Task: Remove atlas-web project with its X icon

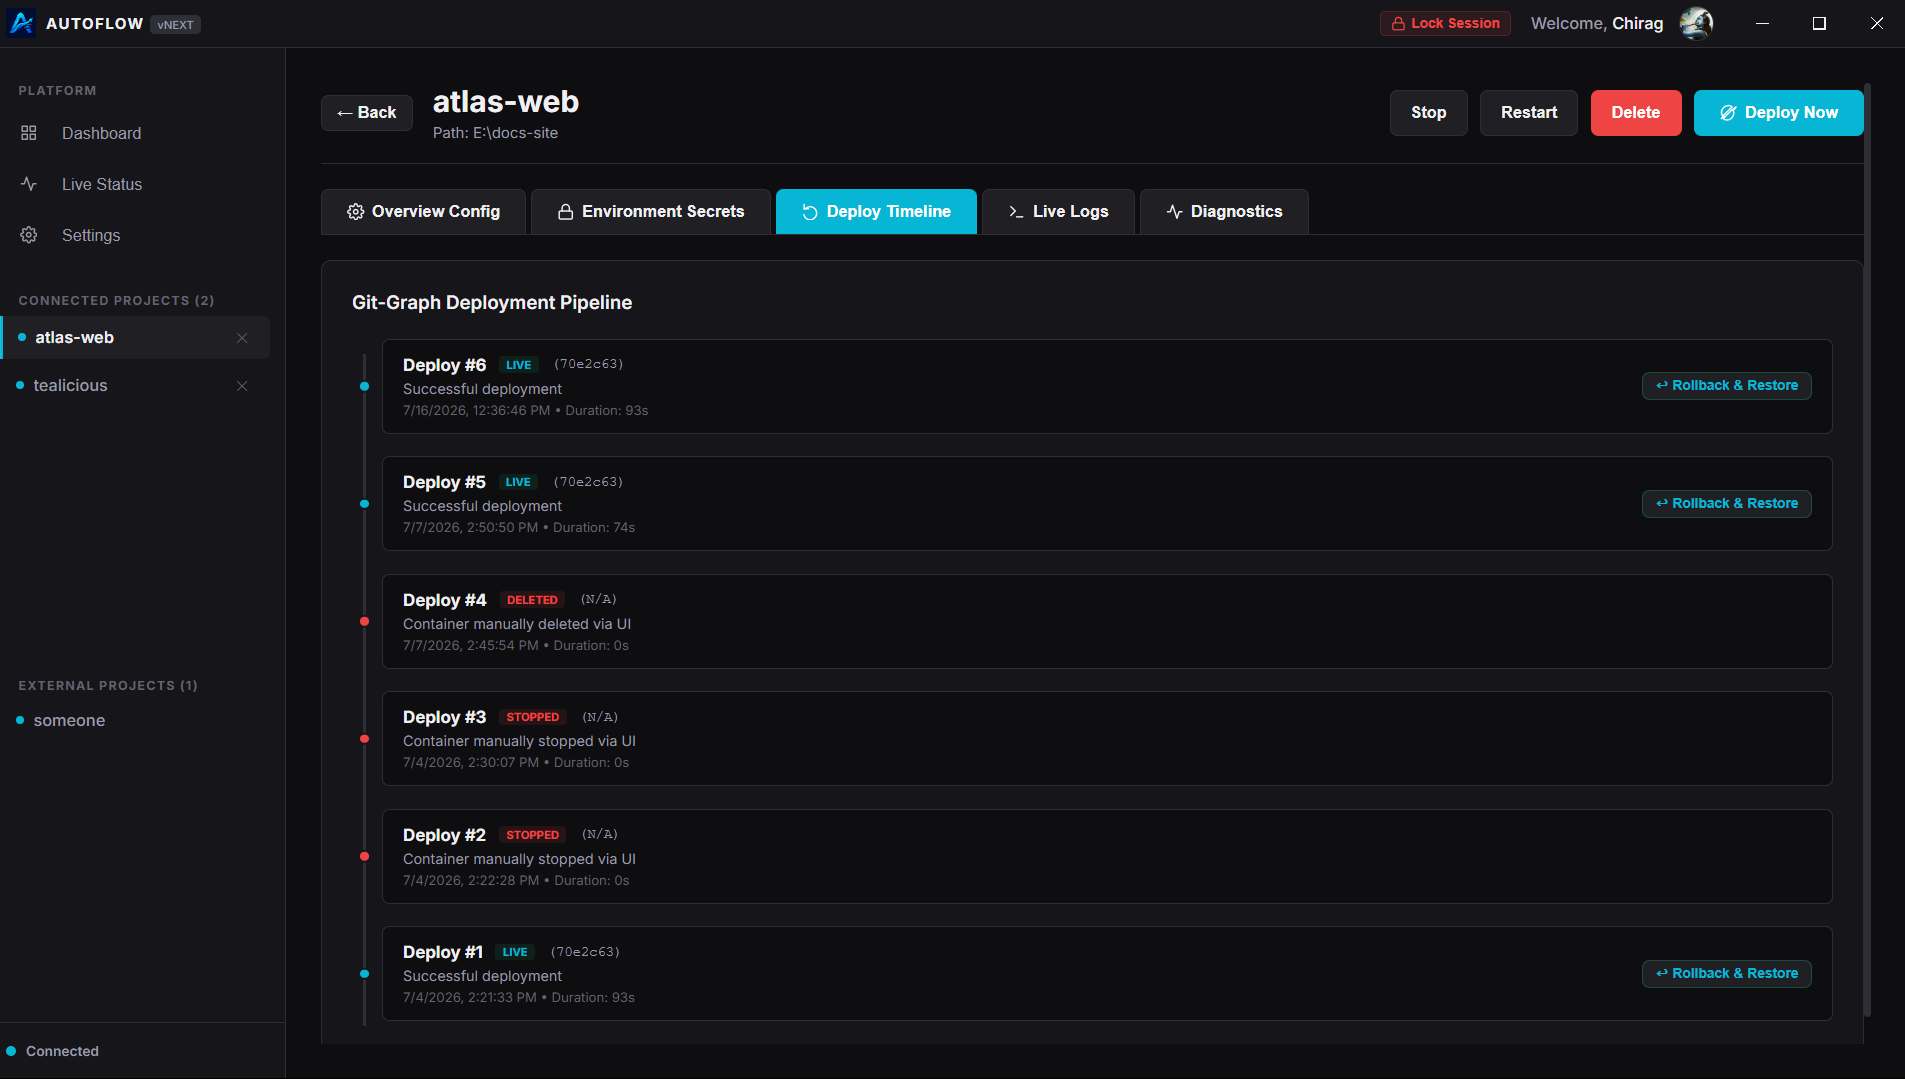Action: pyautogui.click(x=242, y=338)
